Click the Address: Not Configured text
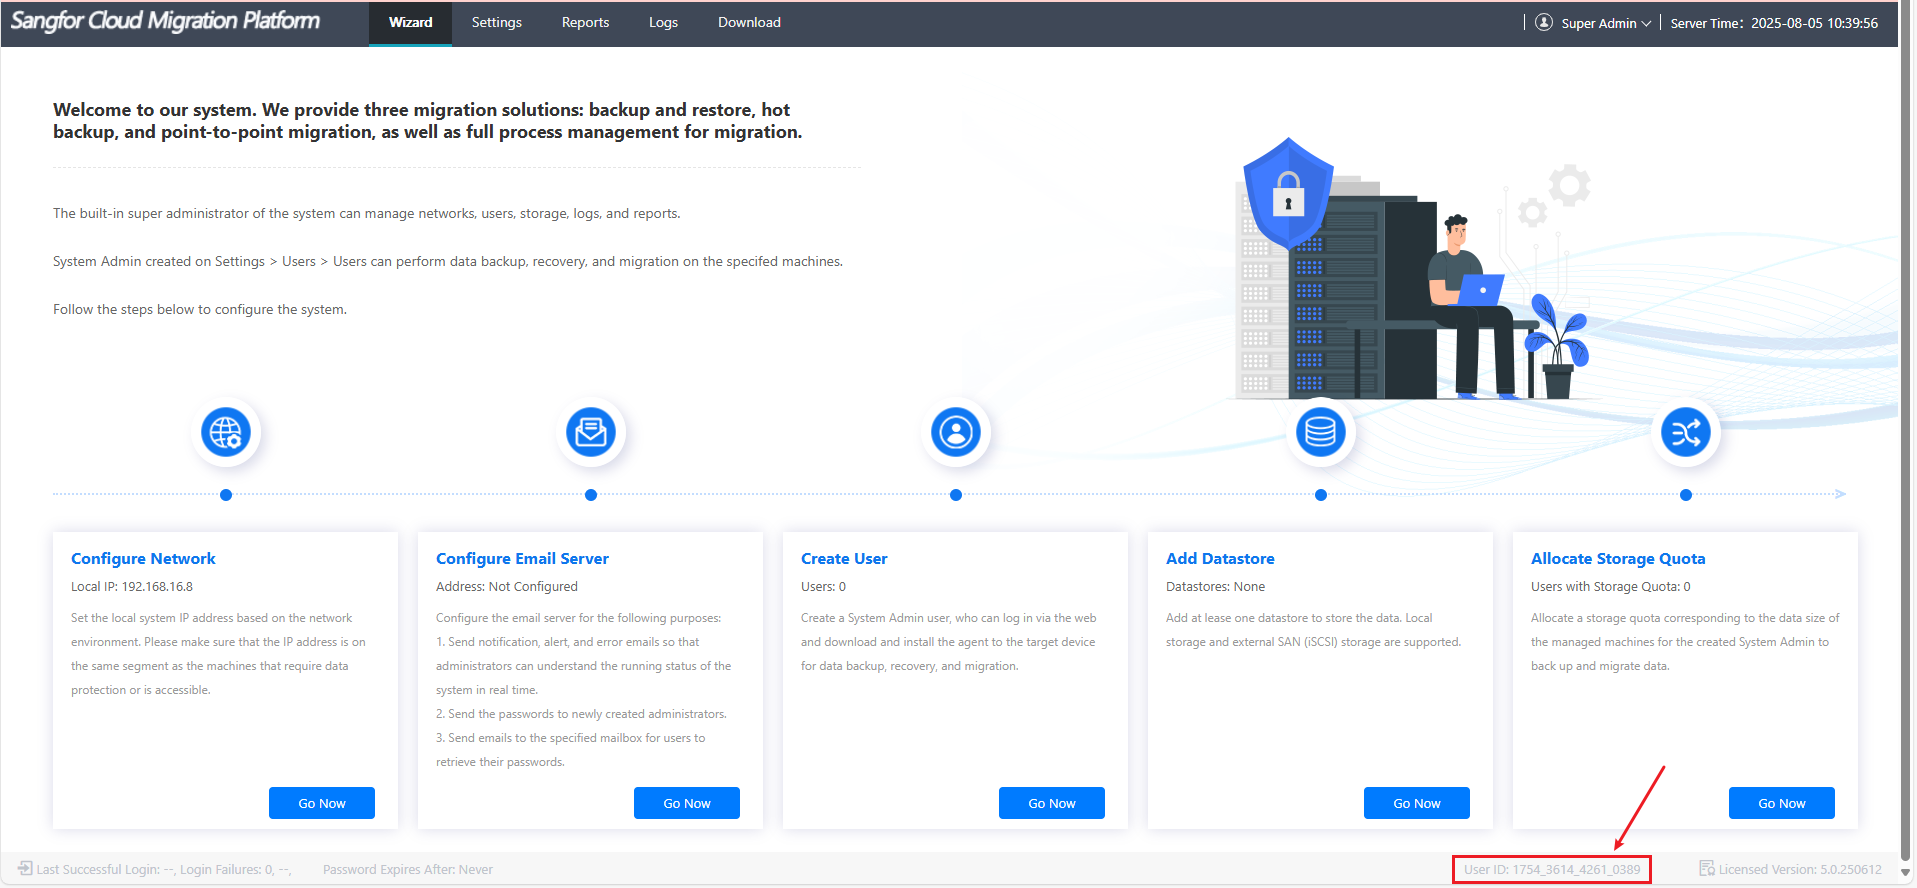Image resolution: width=1917 pixels, height=888 pixels. tap(507, 586)
